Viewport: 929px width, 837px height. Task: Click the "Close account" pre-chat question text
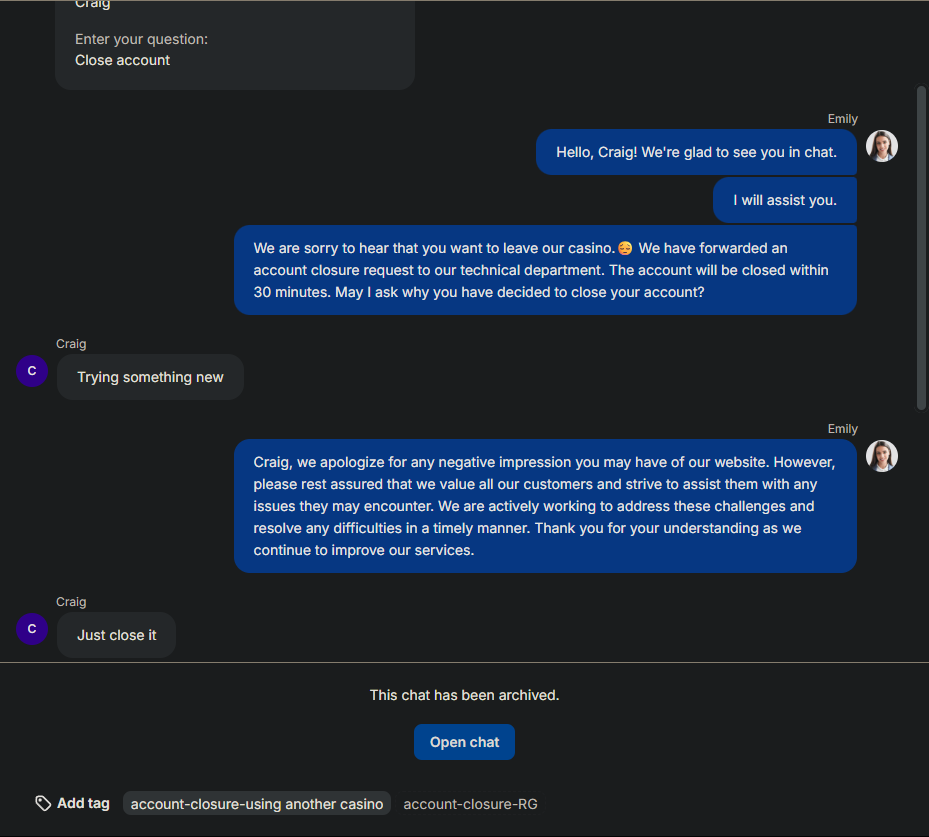pyautogui.click(x=122, y=60)
